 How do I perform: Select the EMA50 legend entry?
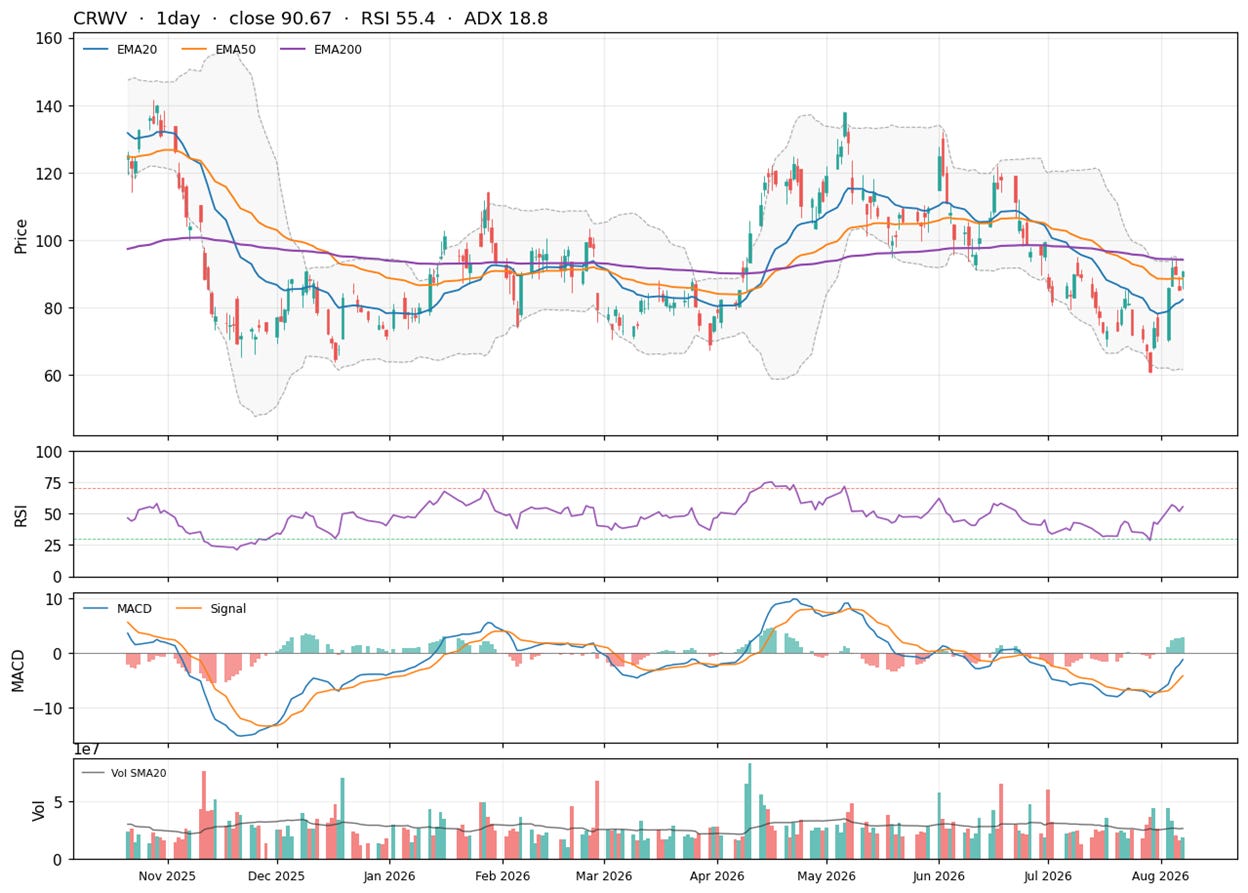coord(236,48)
